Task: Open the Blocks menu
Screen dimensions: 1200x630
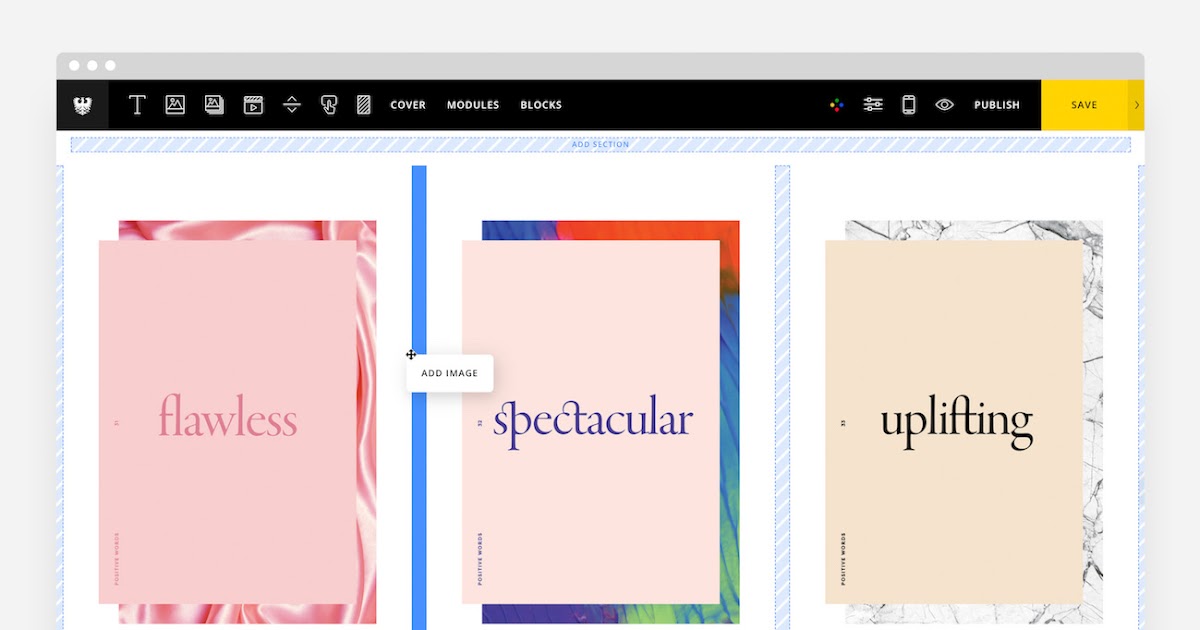Action: click(x=541, y=105)
